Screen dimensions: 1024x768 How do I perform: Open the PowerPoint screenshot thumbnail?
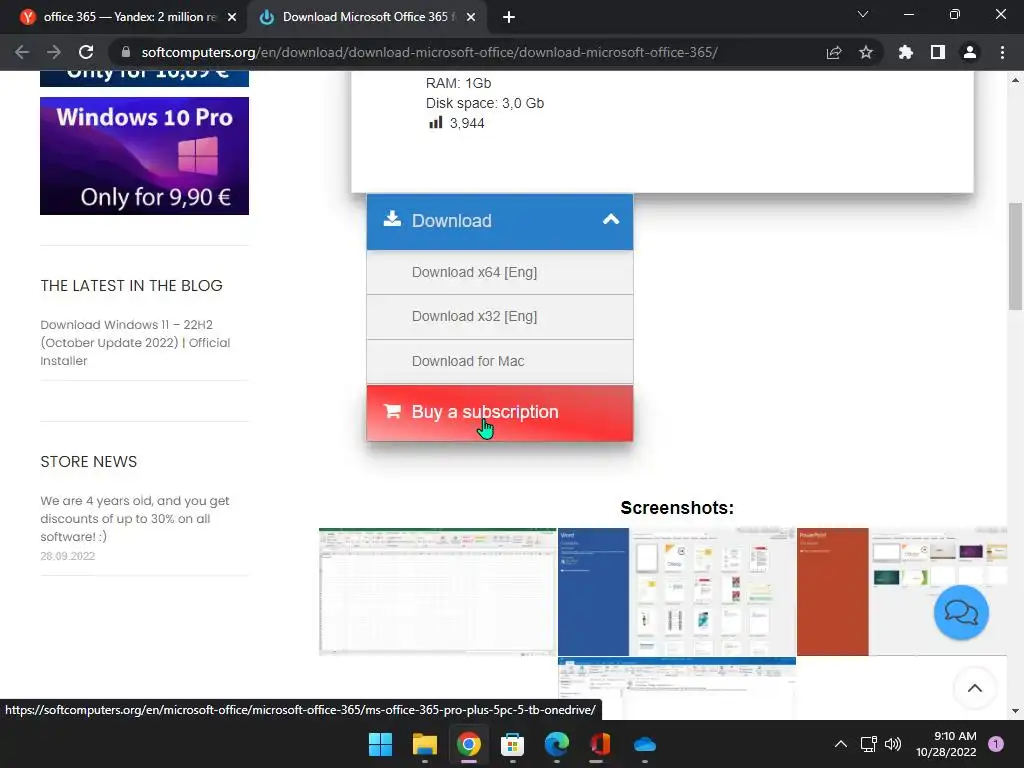pyautogui.click(x=902, y=591)
